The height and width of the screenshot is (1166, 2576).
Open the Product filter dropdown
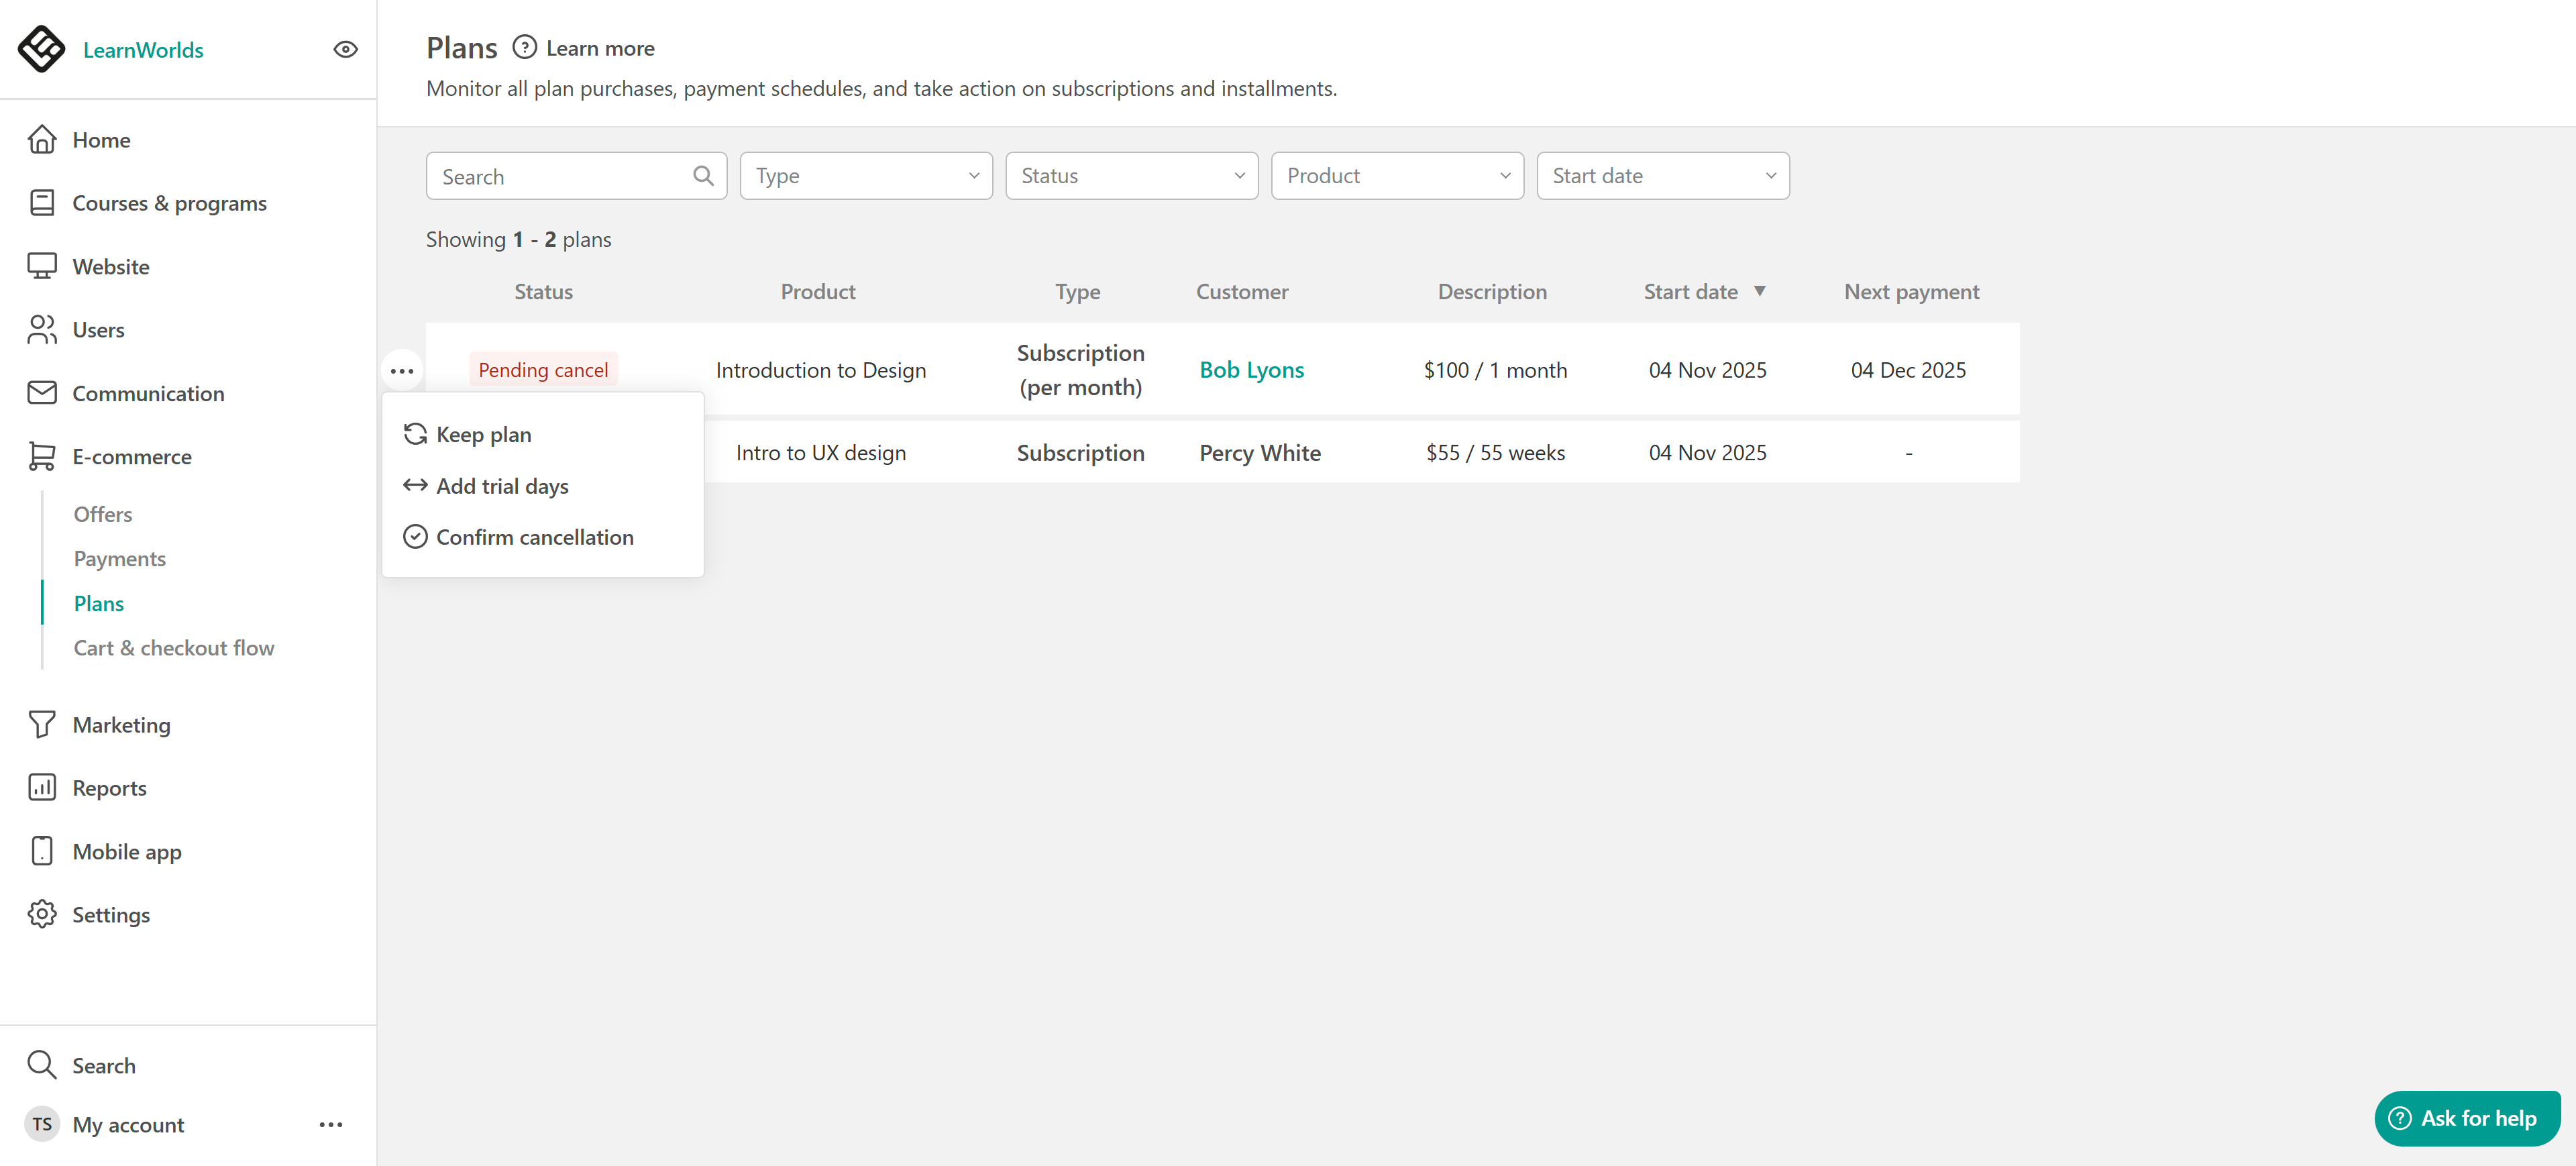point(1397,176)
